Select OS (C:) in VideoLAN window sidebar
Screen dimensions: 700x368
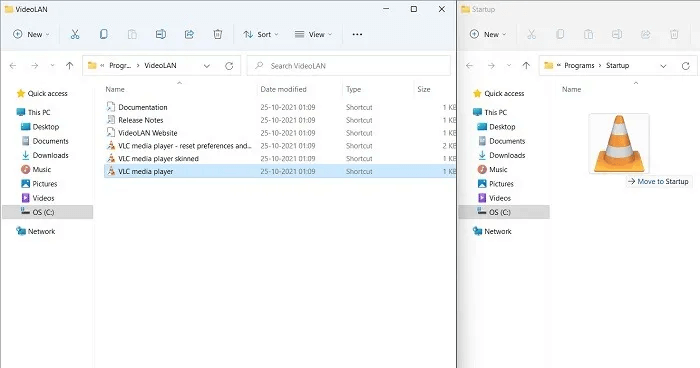pyautogui.click(x=48, y=212)
